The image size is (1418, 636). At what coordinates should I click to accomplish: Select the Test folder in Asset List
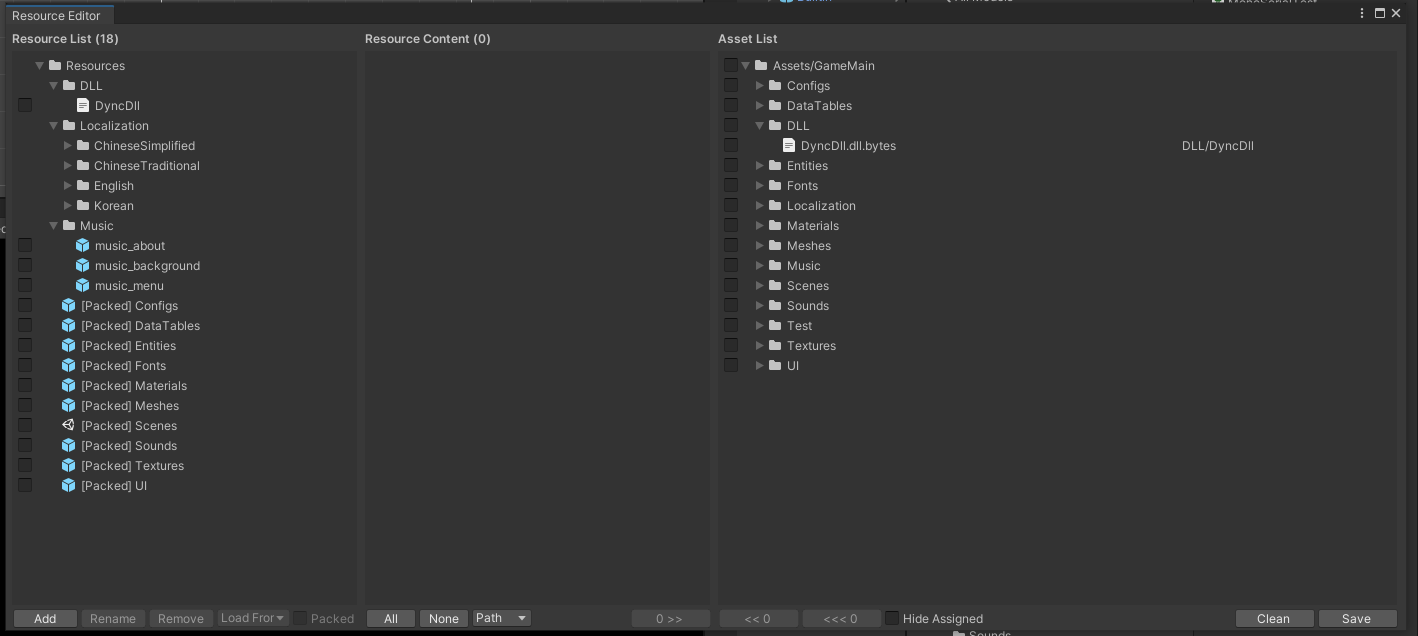tap(799, 325)
